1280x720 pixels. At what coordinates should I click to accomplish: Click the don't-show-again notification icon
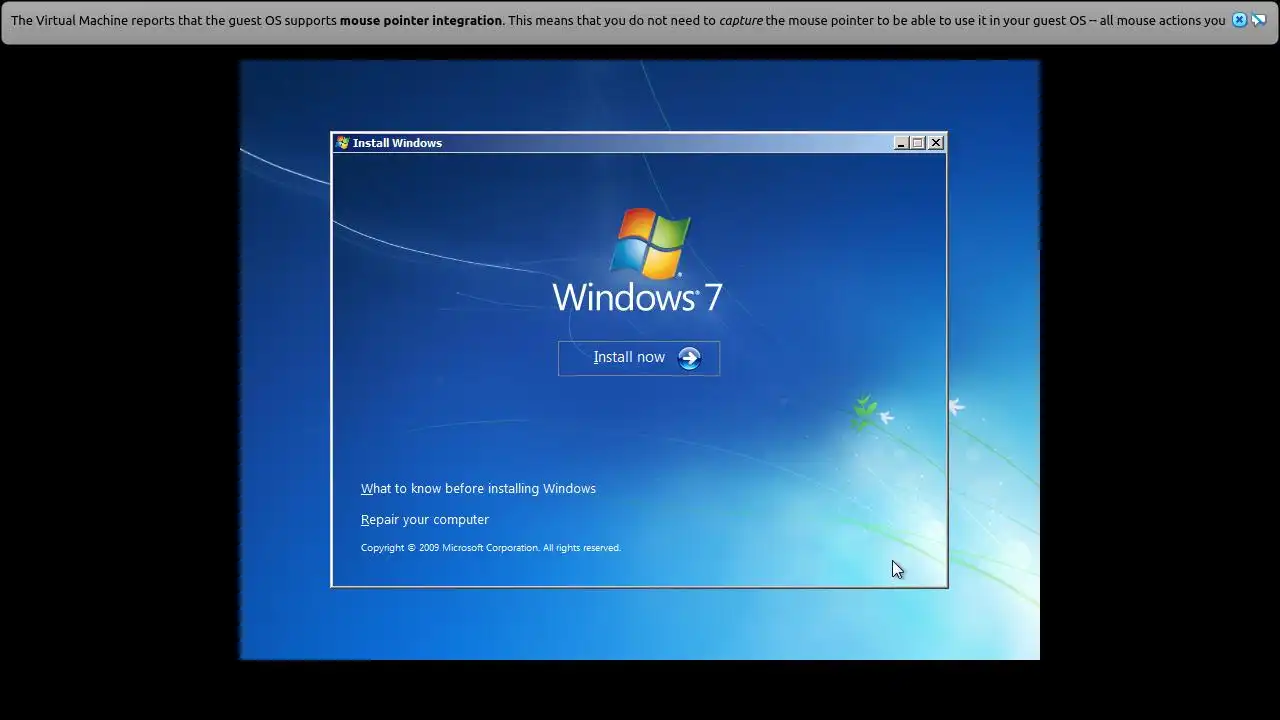click(1259, 20)
